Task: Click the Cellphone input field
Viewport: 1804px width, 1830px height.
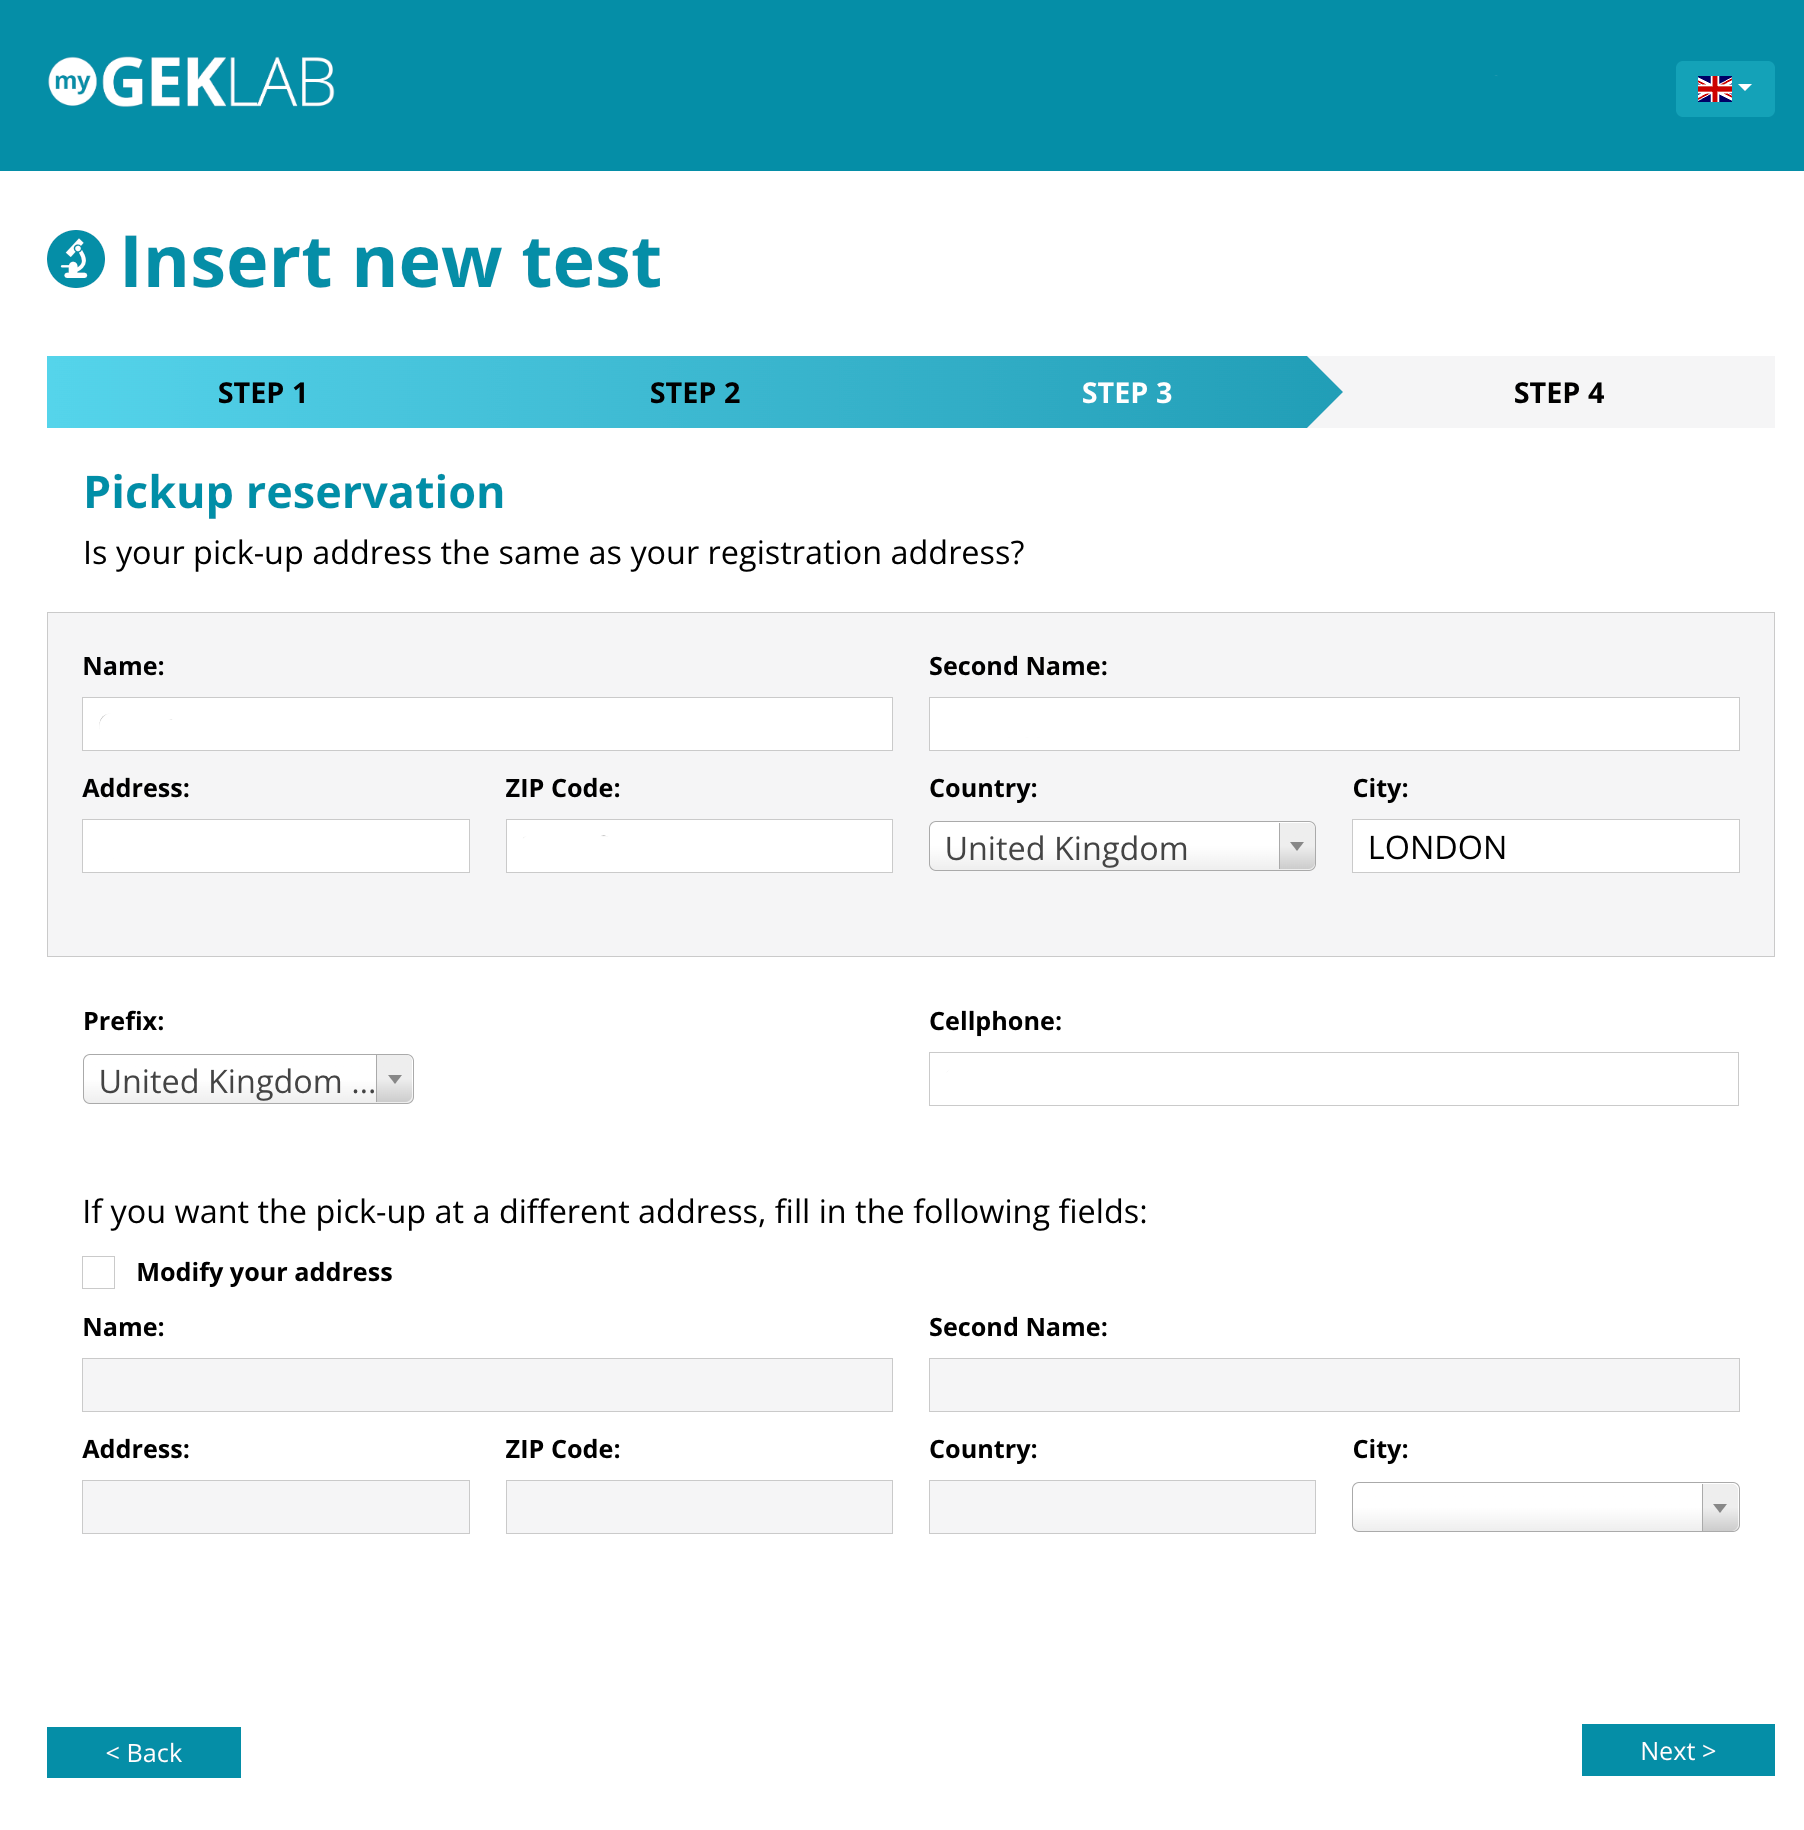Action: [1333, 1079]
